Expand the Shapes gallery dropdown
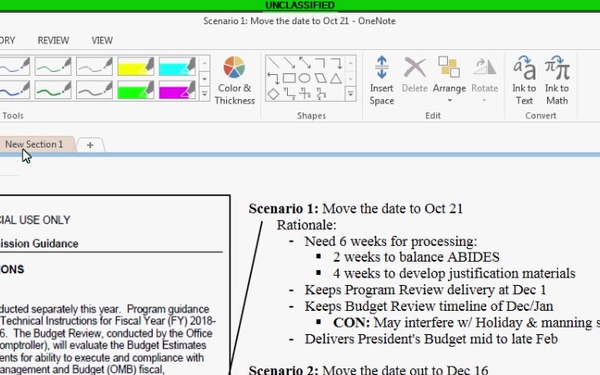 351,94
